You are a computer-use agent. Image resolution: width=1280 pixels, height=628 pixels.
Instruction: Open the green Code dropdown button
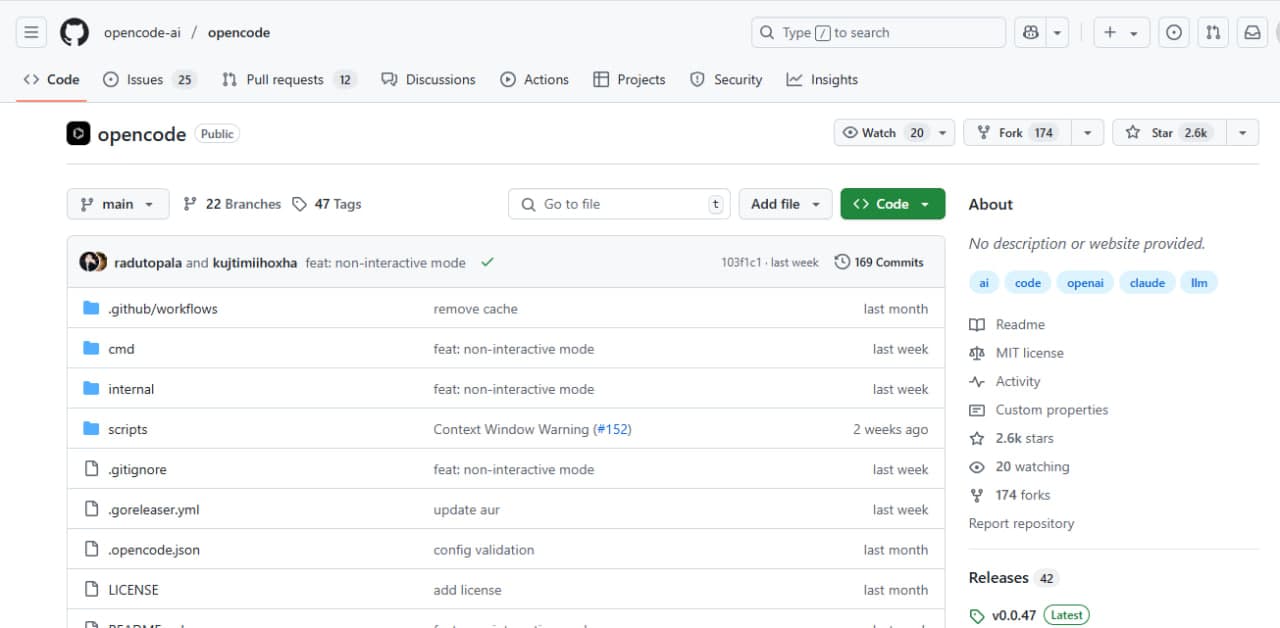click(x=893, y=204)
